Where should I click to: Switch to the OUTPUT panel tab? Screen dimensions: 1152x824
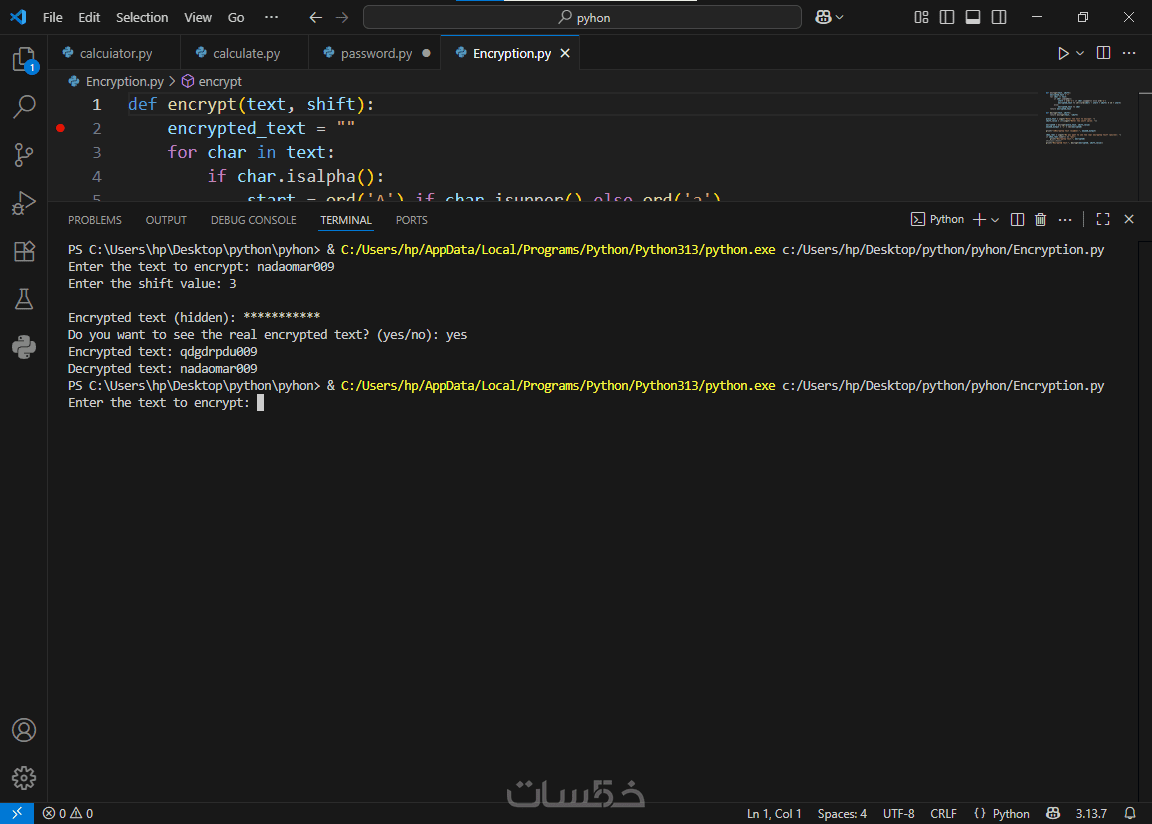(166, 220)
